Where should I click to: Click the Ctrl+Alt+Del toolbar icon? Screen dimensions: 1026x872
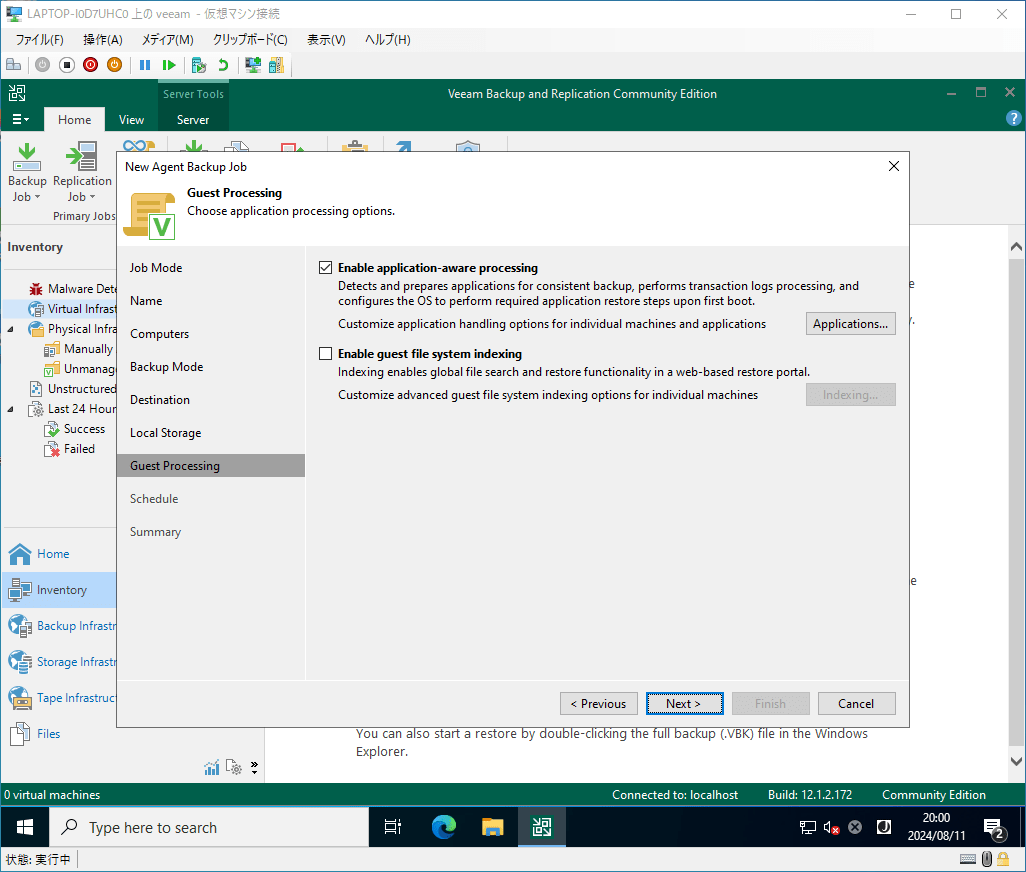coord(13,65)
